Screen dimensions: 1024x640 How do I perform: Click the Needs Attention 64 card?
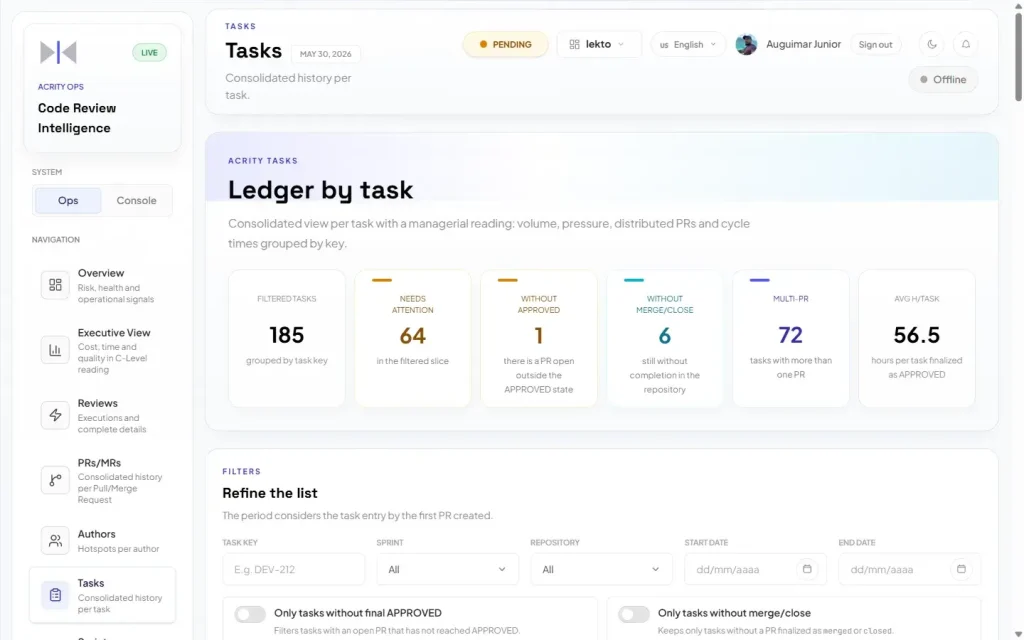point(413,338)
